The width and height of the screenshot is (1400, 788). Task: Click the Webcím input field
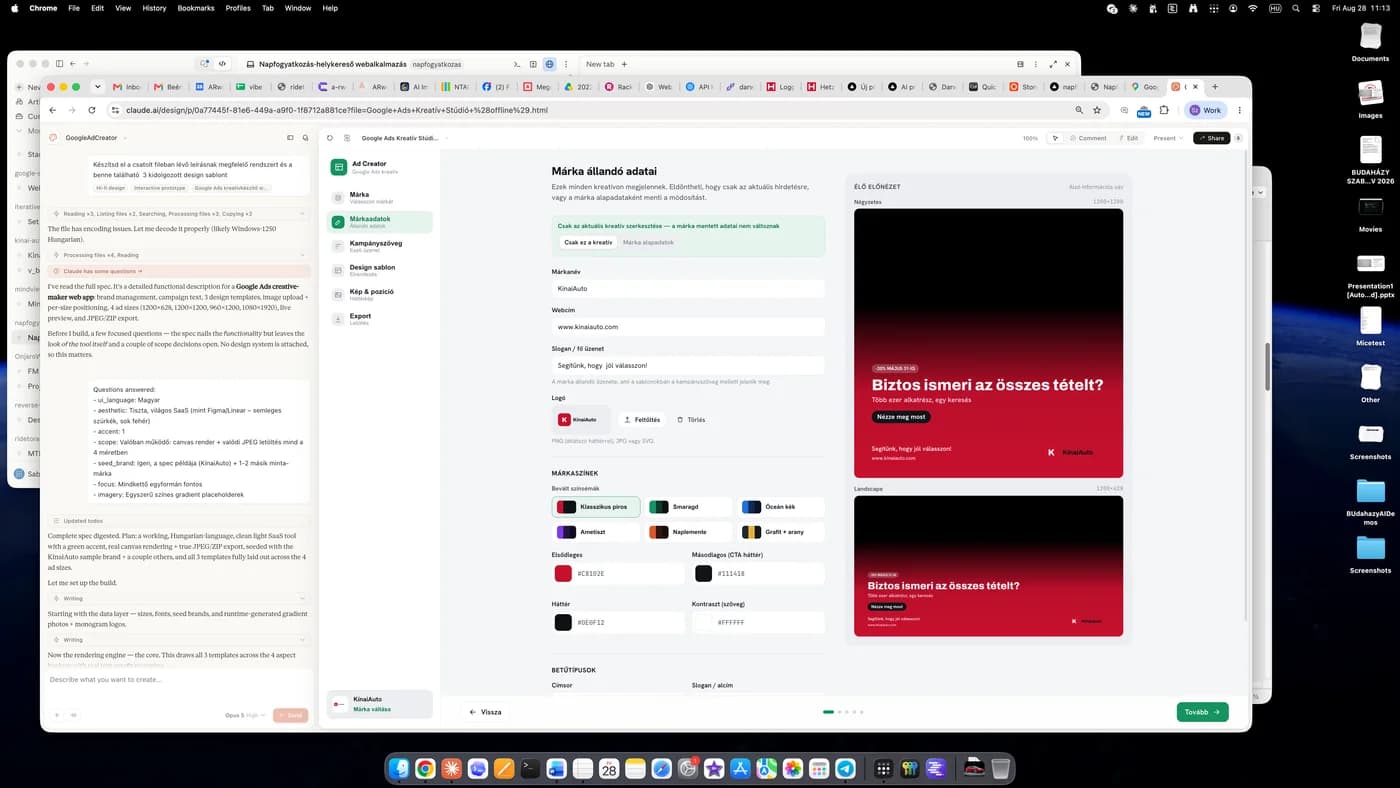coord(688,327)
